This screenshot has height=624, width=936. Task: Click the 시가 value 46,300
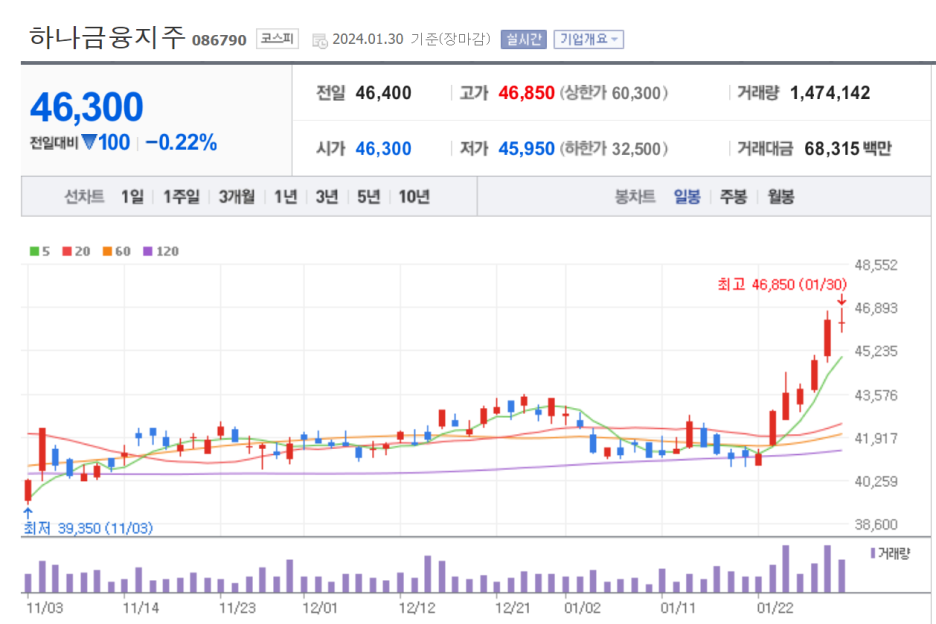click(x=383, y=149)
